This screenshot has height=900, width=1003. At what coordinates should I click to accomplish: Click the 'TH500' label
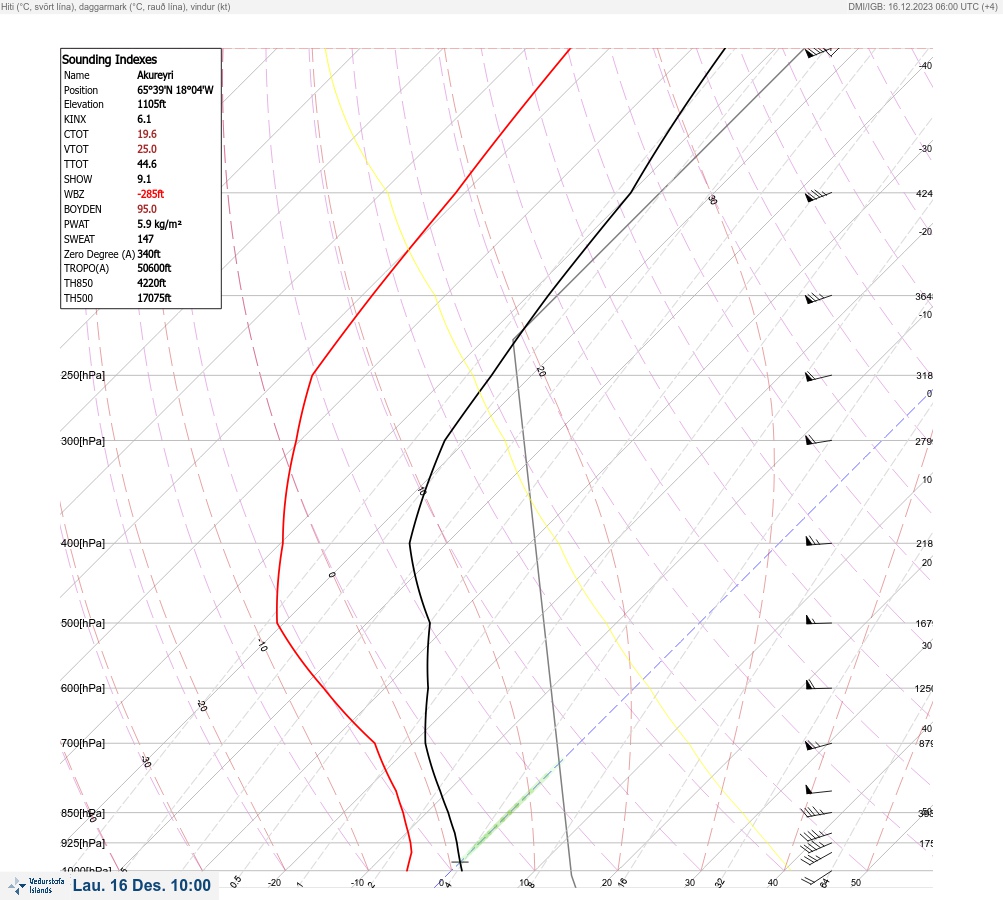[78, 298]
